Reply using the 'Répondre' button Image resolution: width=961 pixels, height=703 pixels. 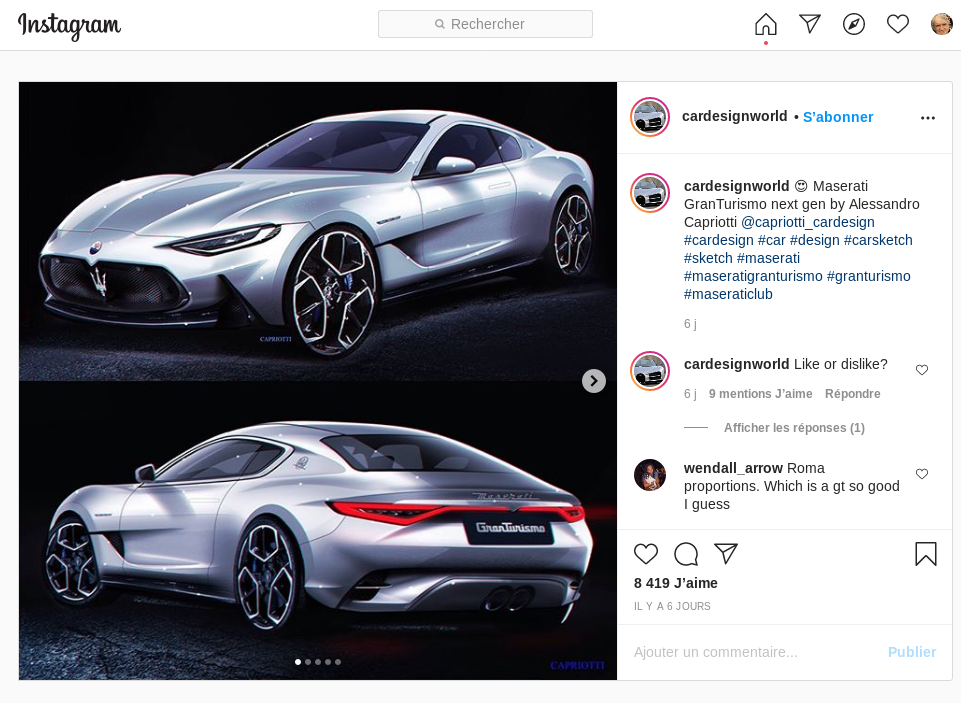pos(852,393)
